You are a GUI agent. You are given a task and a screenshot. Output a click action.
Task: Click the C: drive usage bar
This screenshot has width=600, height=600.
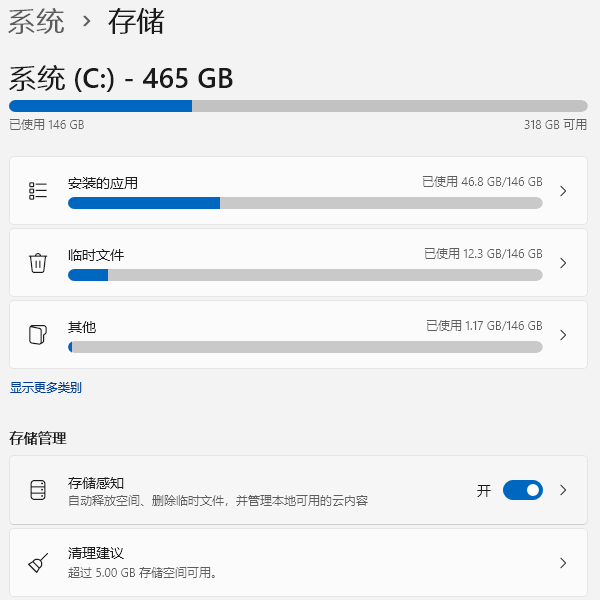(298, 106)
